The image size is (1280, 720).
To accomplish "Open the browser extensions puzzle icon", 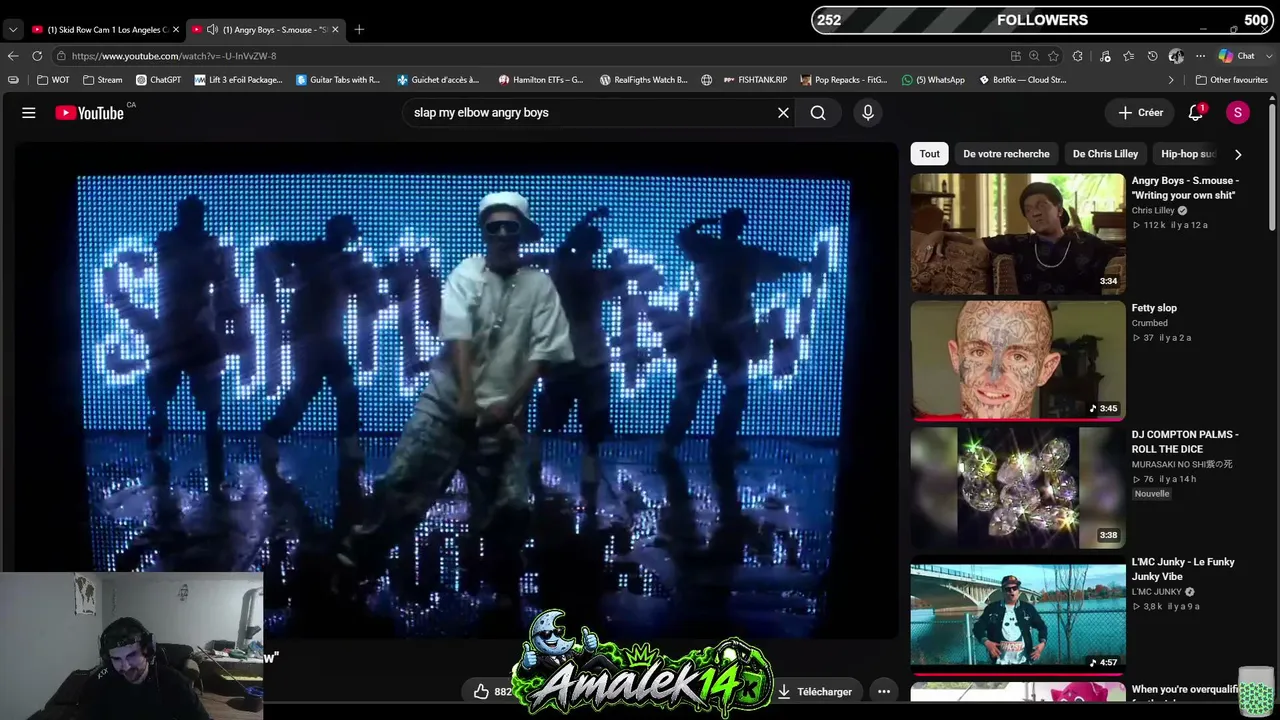I will (1078, 56).
